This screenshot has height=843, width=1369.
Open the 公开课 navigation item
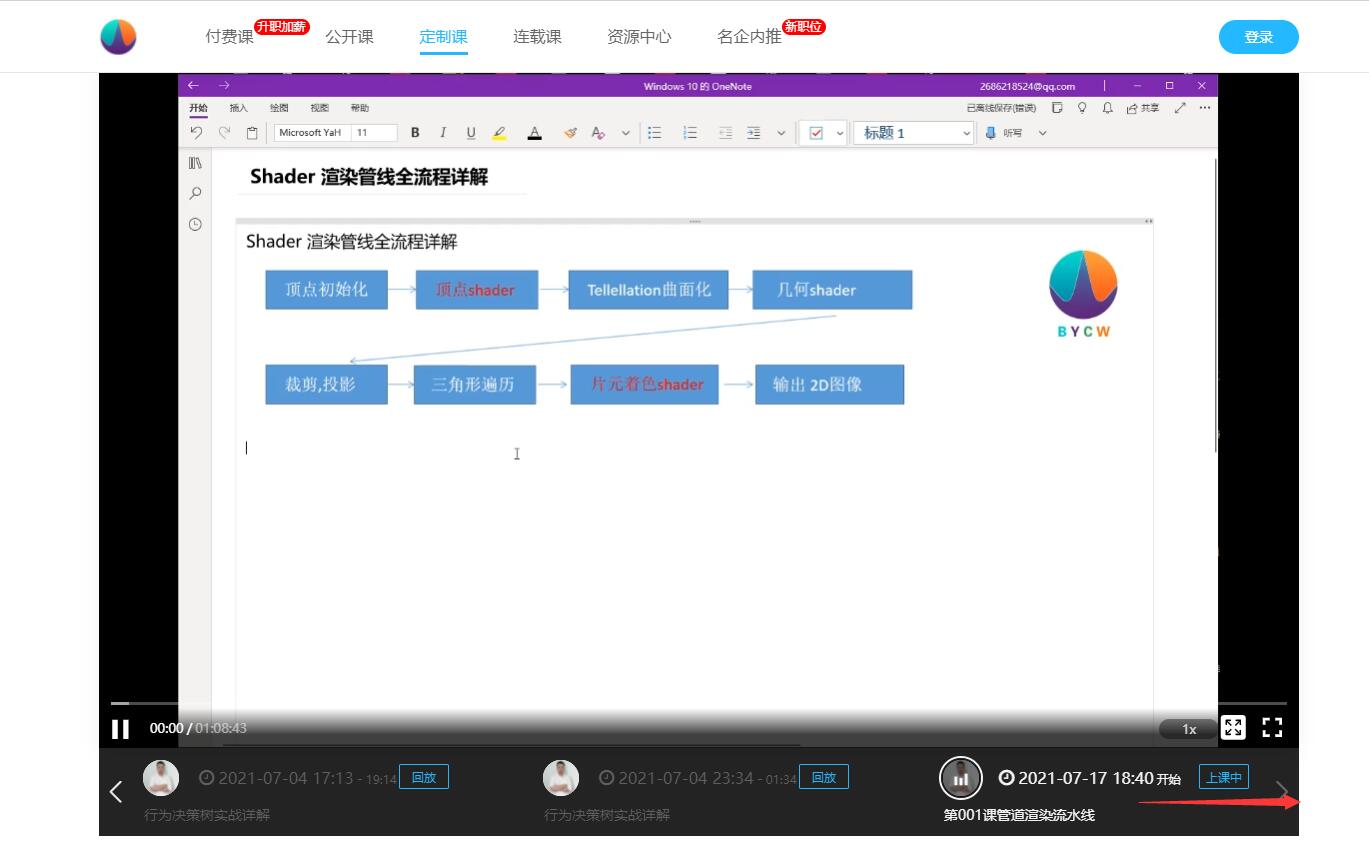click(349, 37)
